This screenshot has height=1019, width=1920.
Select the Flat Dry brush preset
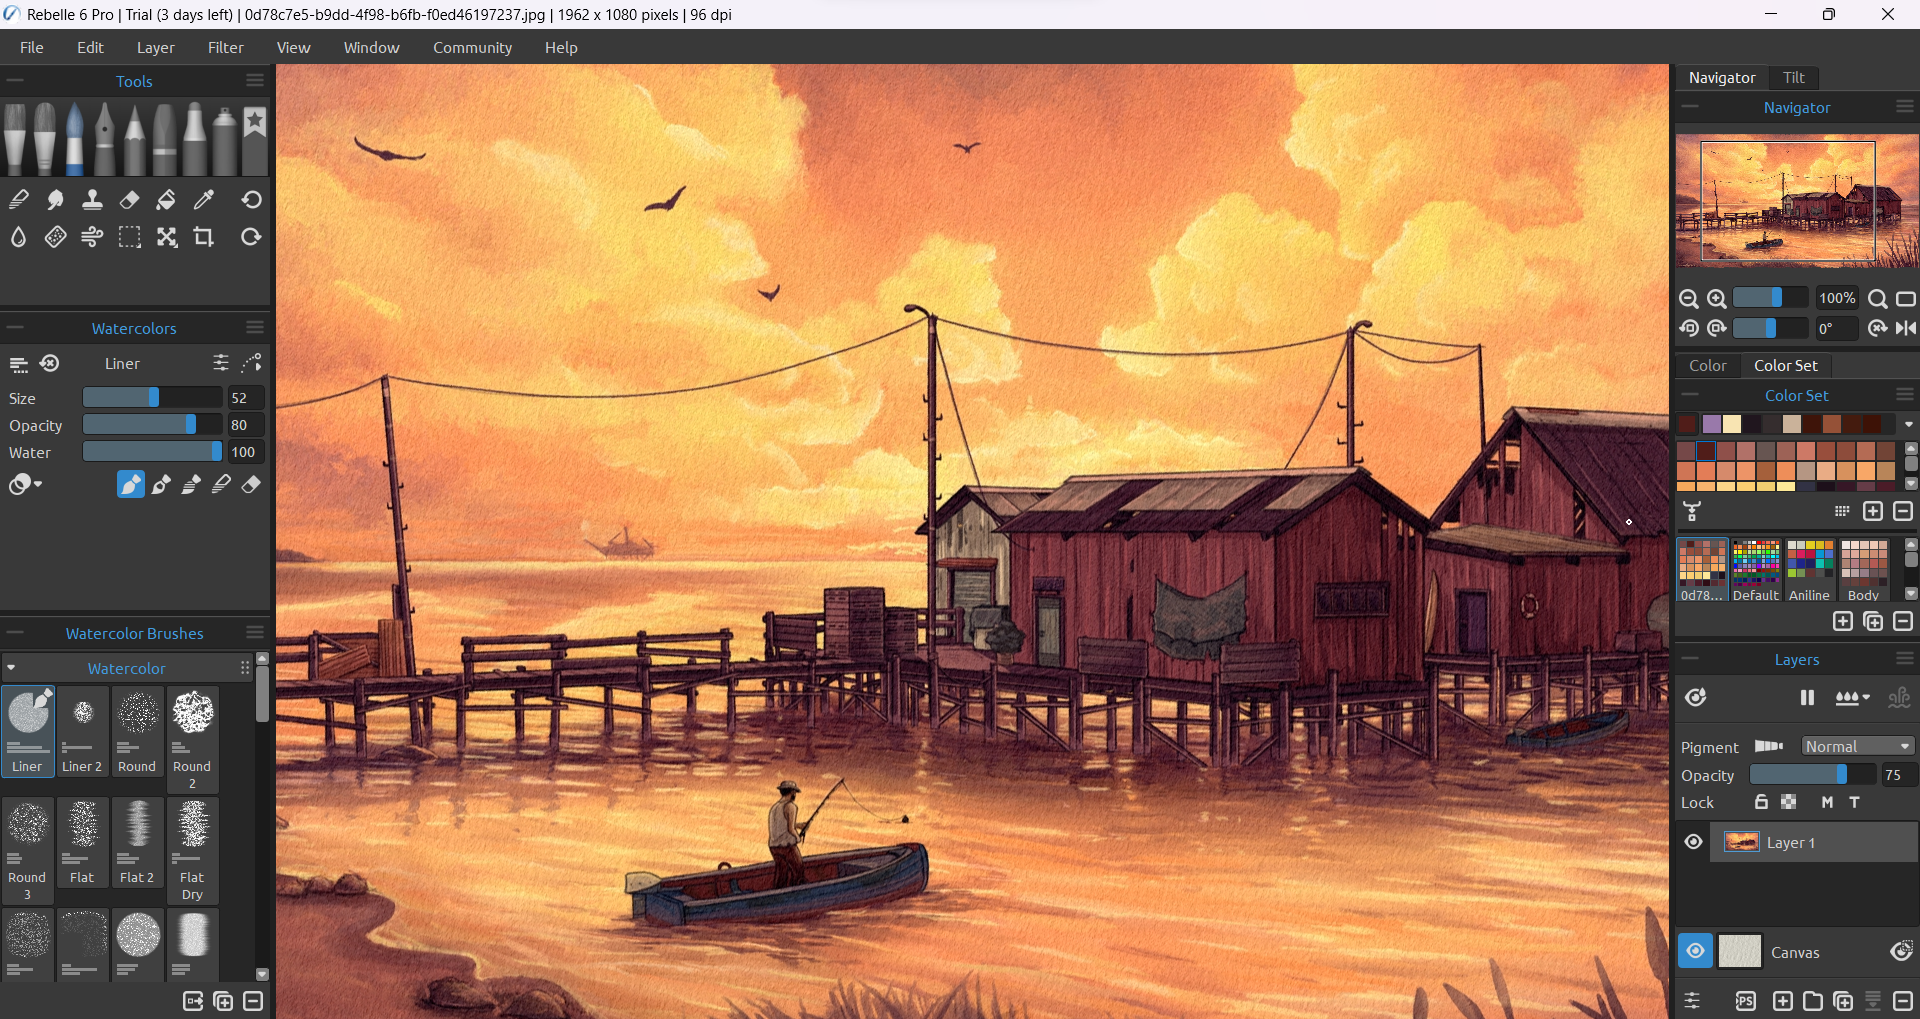pyautogui.click(x=192, y=850)
